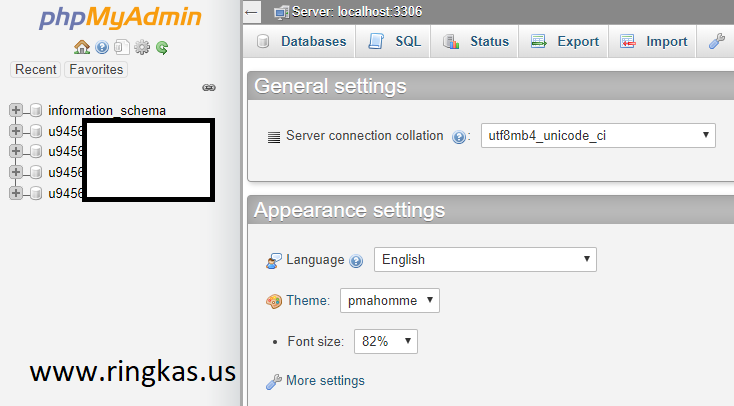Open navigation panel settings gear icon
Image resolution: width=734 pixels, height=406 pixels.
[142, 47]
